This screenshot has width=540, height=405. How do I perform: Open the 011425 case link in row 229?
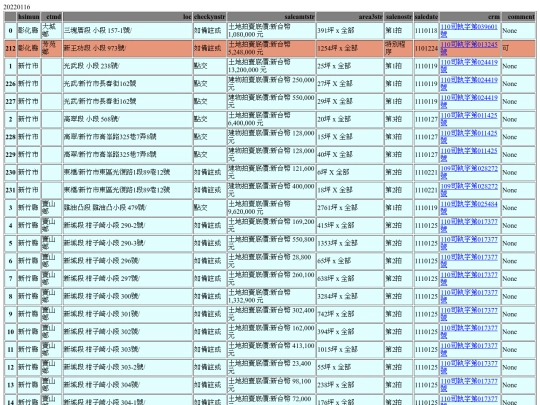coord(469,155)
